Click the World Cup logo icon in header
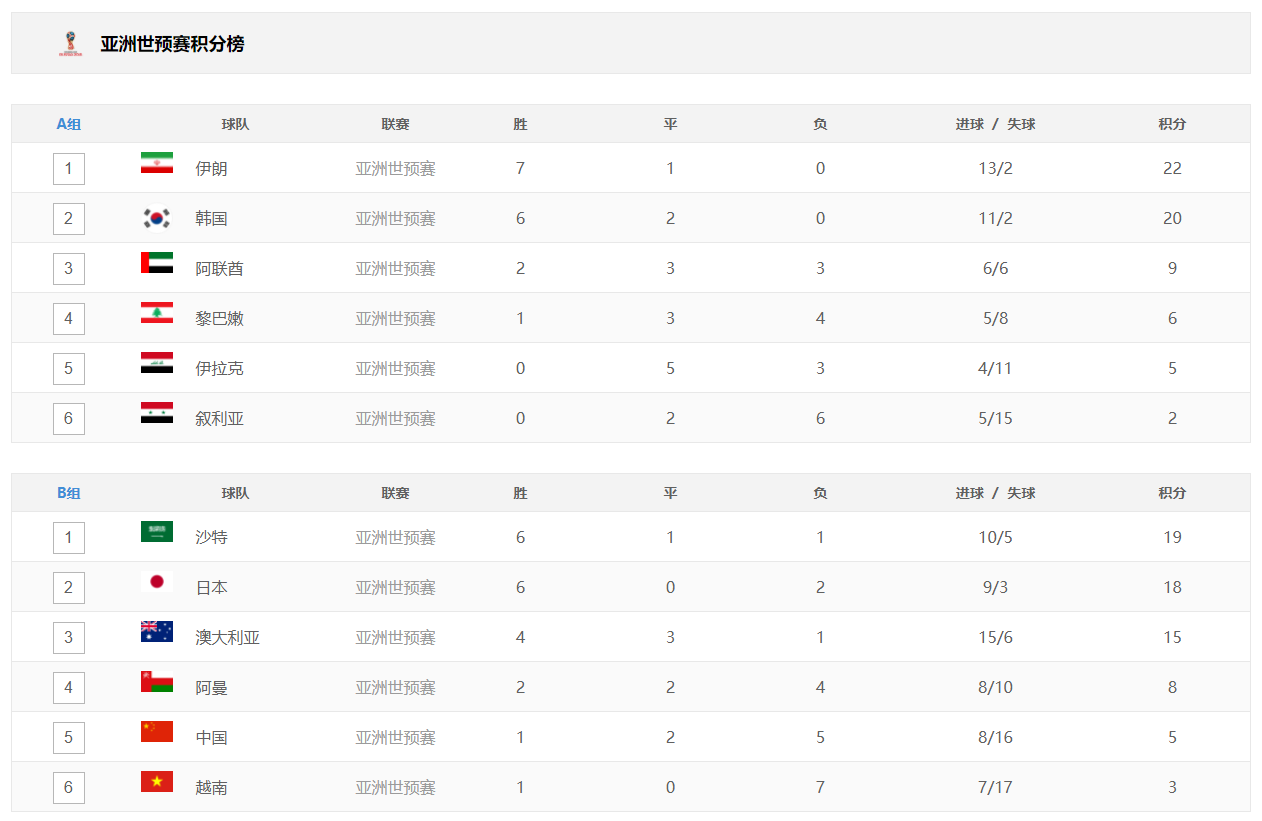Screen dimensions: 1262x821 pyautogui.click(x=70, y=43)
